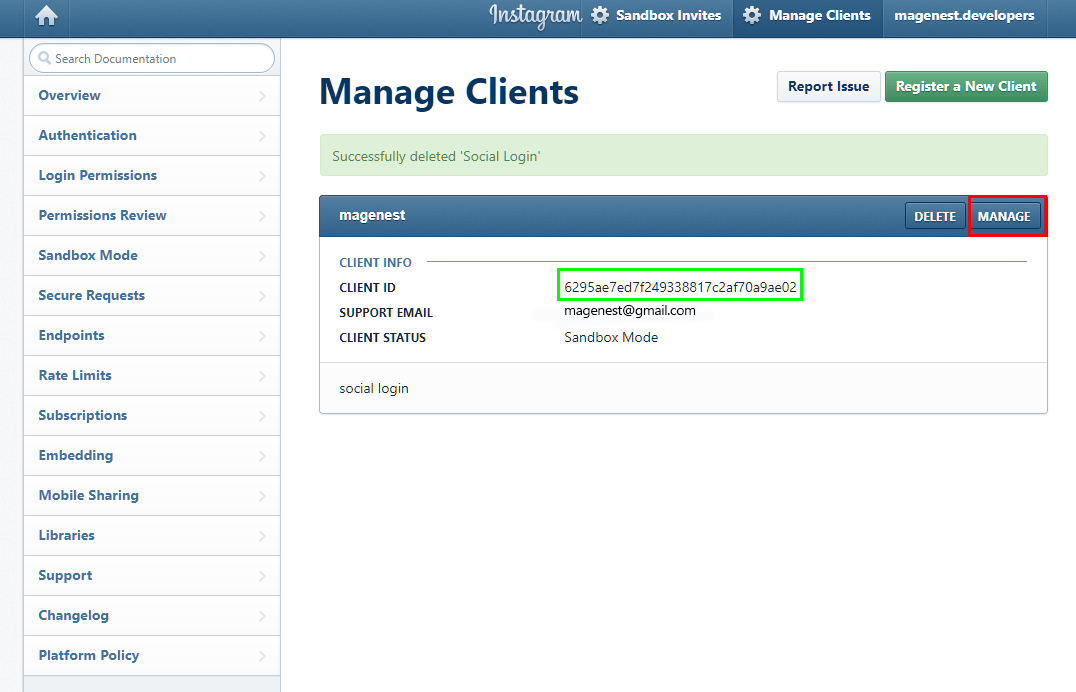The width and height of the screenshot is (1076, 692).
Task: Expand chevron on Secure Requests row
Action: coord(262,296)
